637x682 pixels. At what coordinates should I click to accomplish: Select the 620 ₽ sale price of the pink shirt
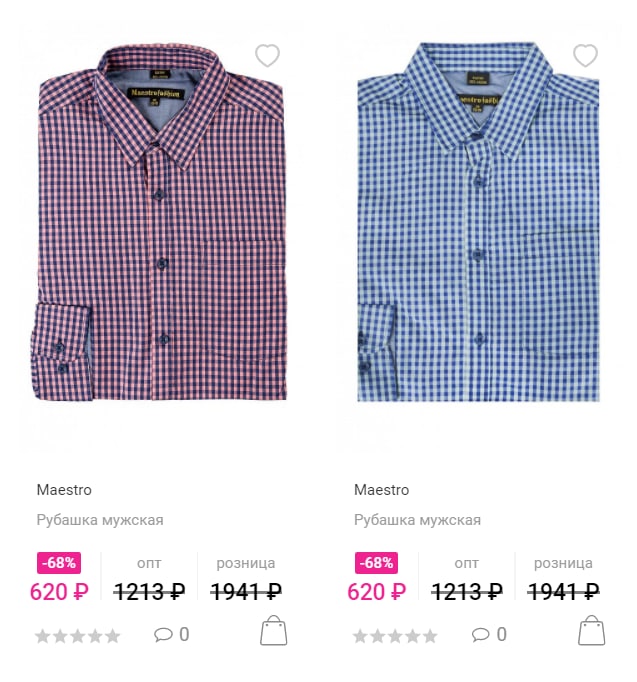59,592
